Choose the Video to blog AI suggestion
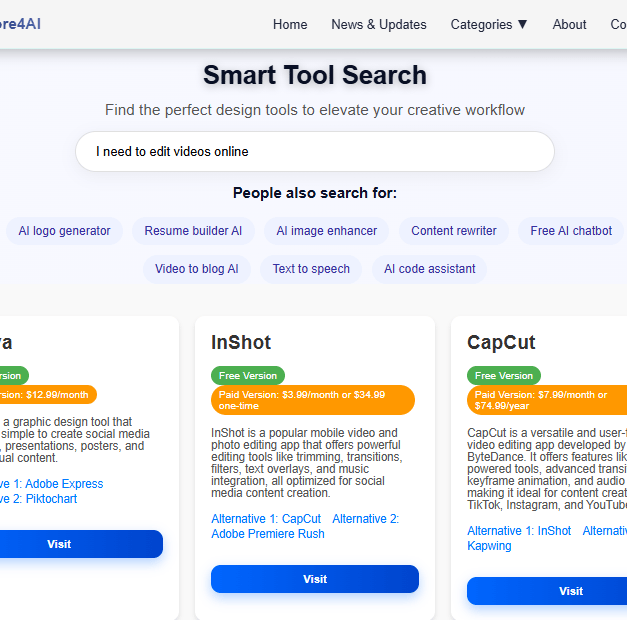 click(196, 269)
